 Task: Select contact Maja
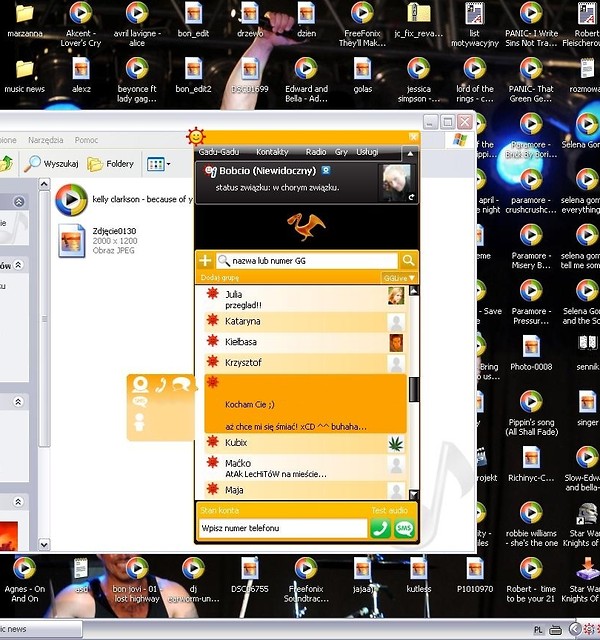coord(305,490)
